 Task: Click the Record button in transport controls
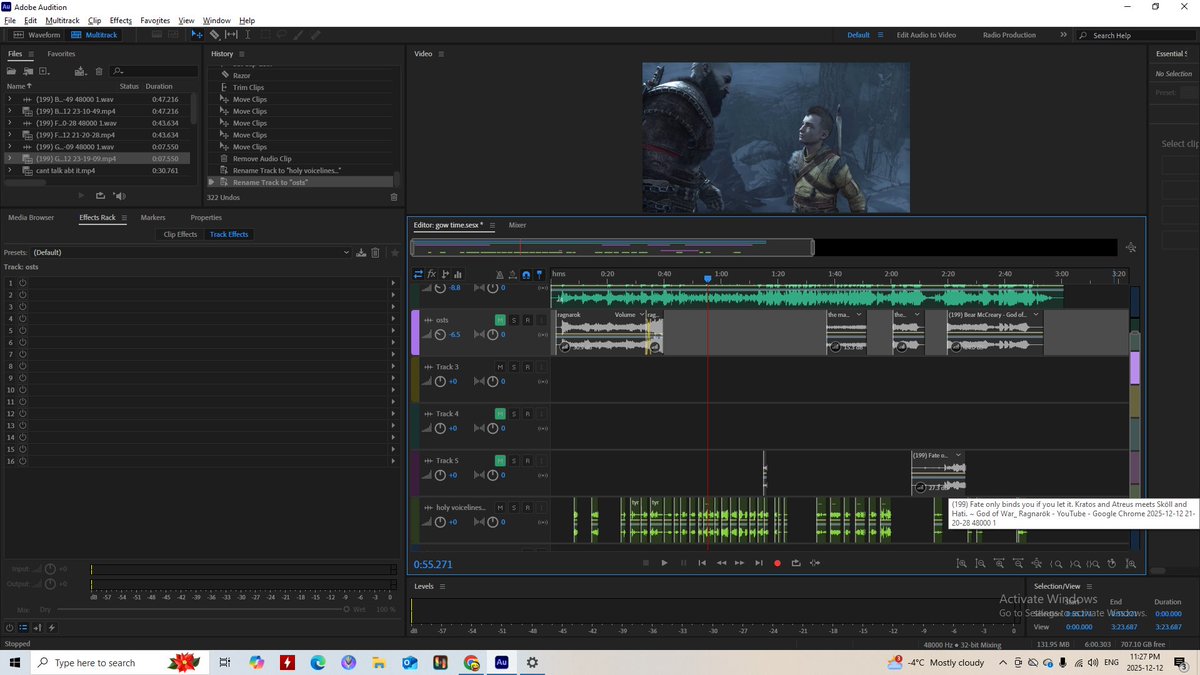pos(777,563)
